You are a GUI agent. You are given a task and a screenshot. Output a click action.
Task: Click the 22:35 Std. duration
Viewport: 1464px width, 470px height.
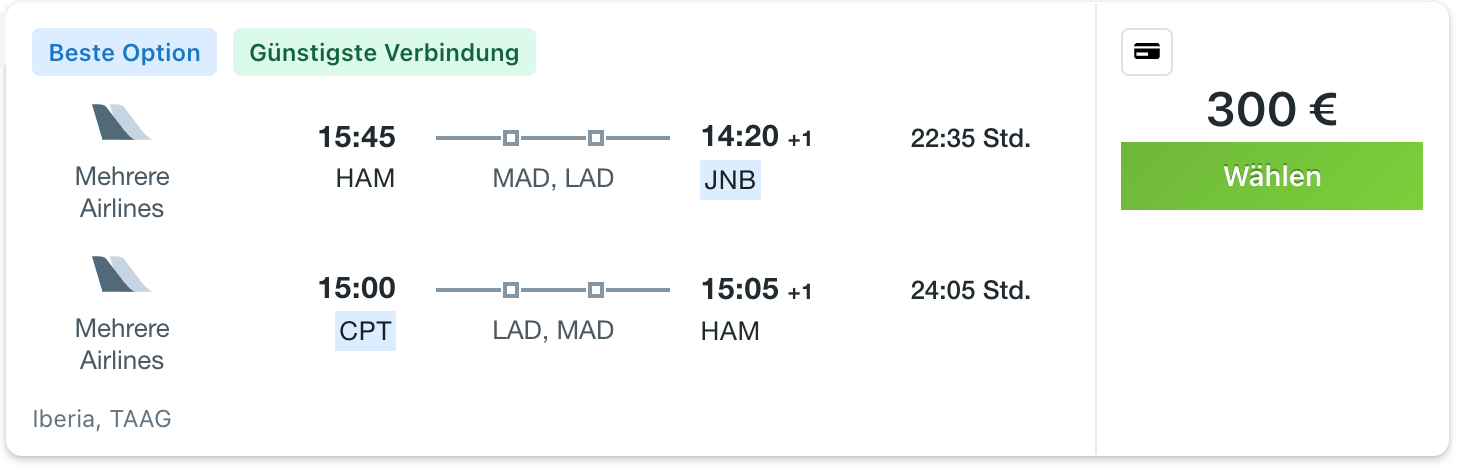point(970,138)
